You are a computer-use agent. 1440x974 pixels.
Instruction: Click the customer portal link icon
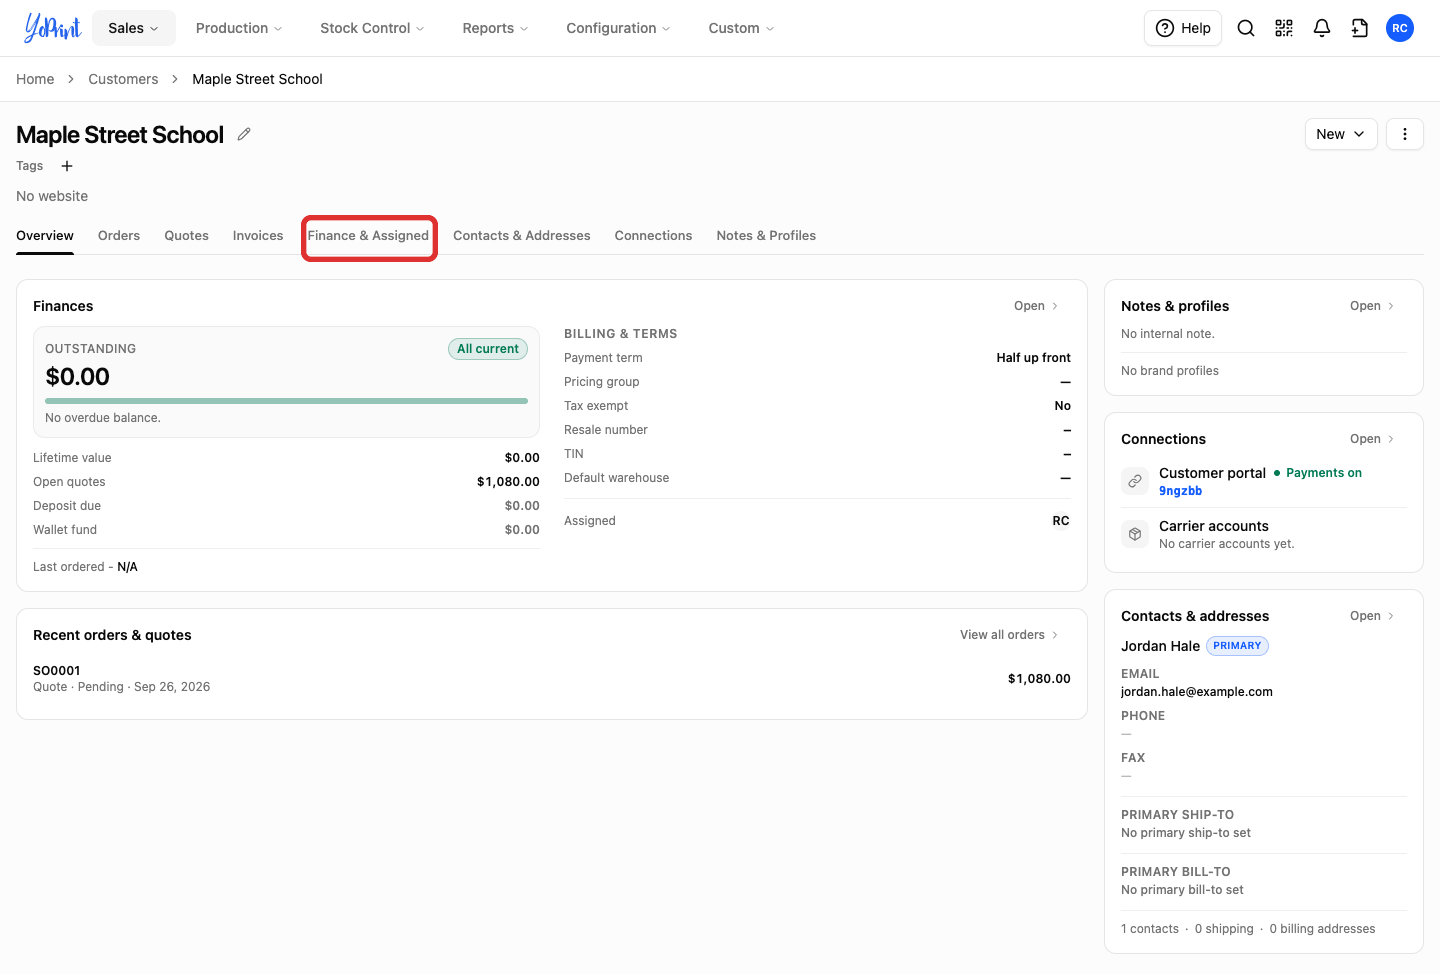[x=1135, y=481]
